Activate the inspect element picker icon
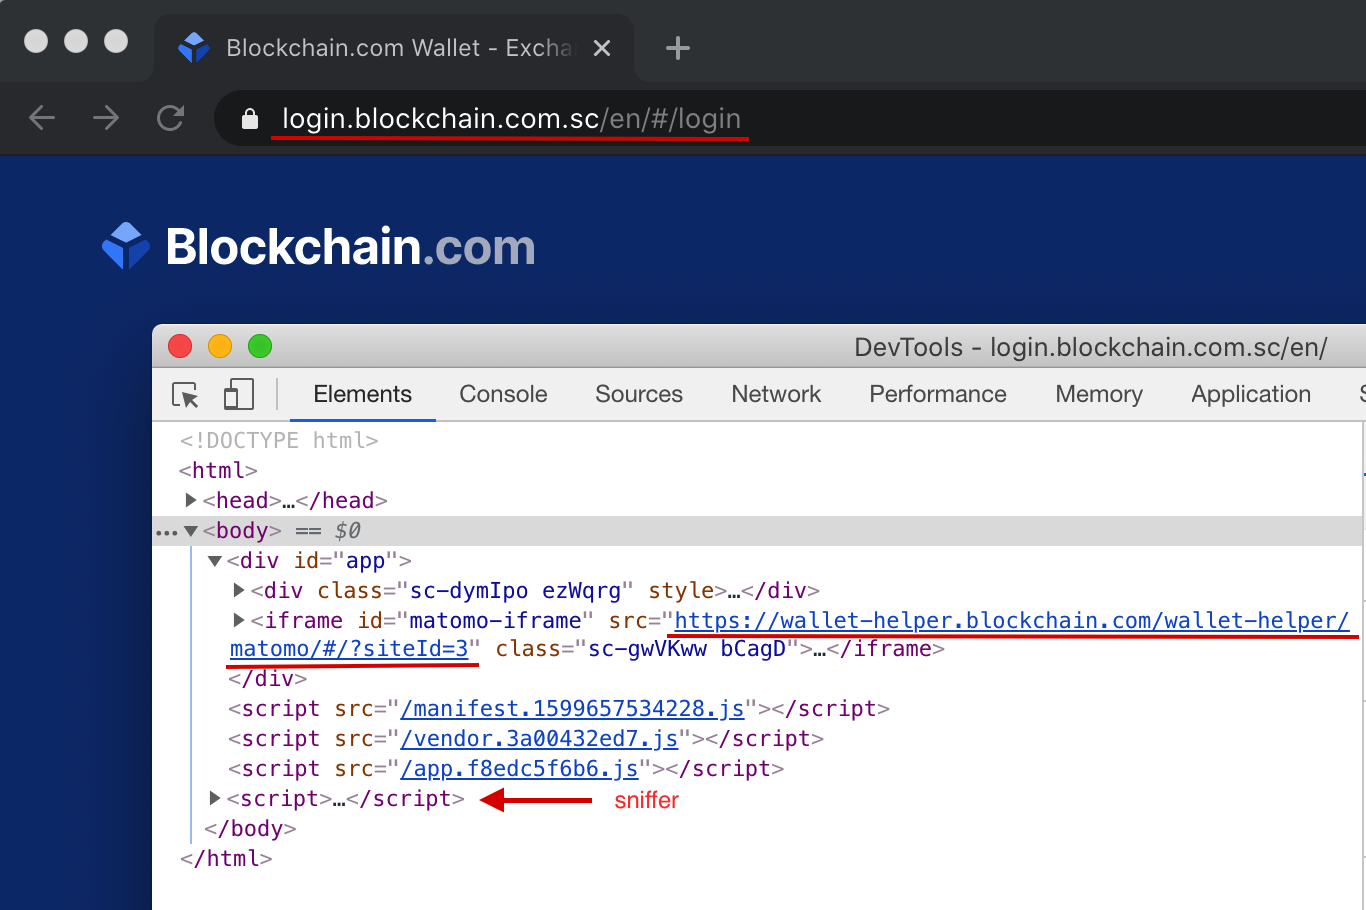The width and height of the screenshot is (1366, 910). pyautogui.click(x=186, y=395)
